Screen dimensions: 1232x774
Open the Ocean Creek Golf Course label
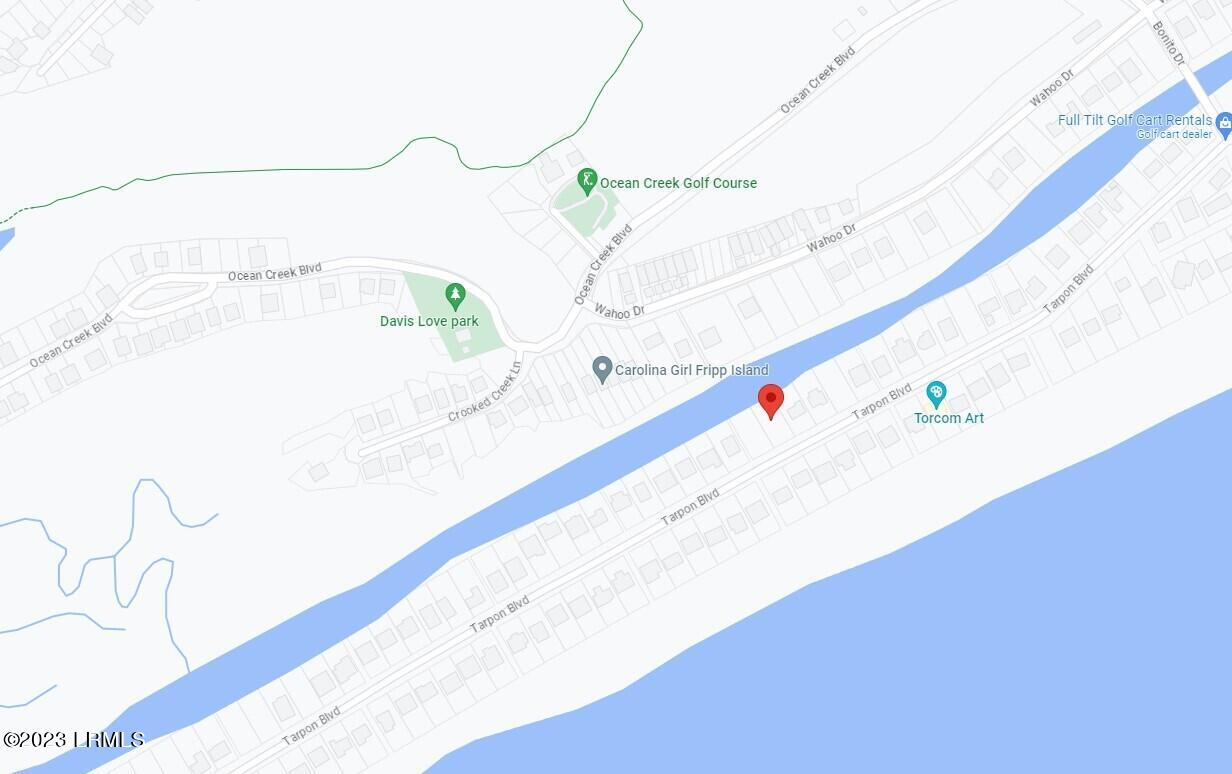[678, 183]
